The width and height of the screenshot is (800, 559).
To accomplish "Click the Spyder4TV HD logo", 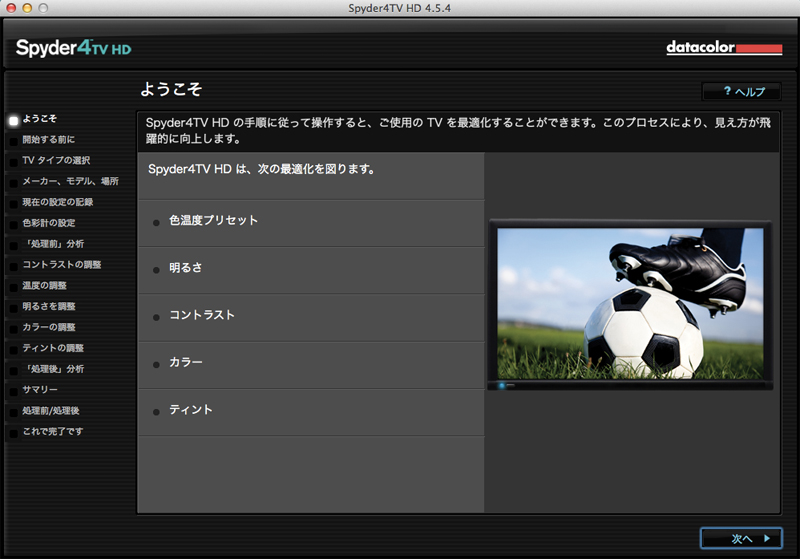I will click(x=73, y=48).
